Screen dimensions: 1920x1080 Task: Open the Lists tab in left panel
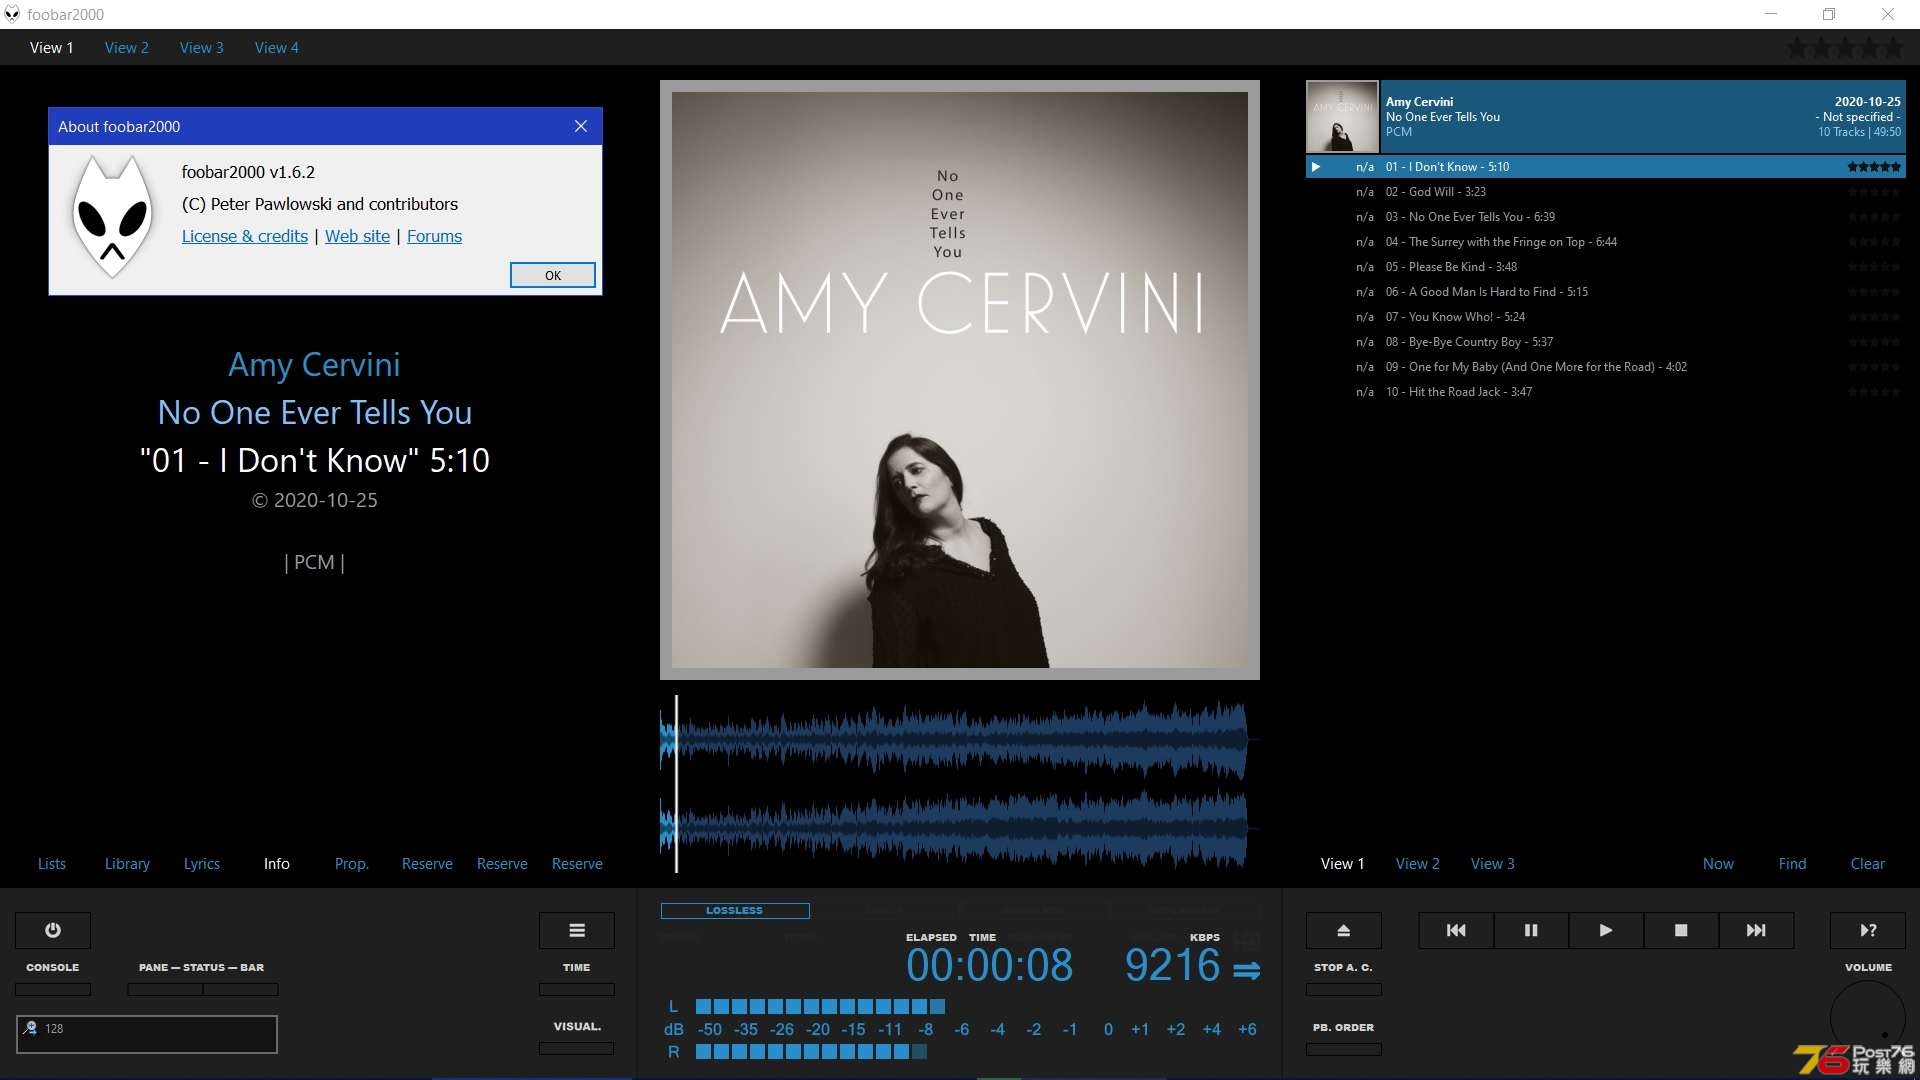52,864
